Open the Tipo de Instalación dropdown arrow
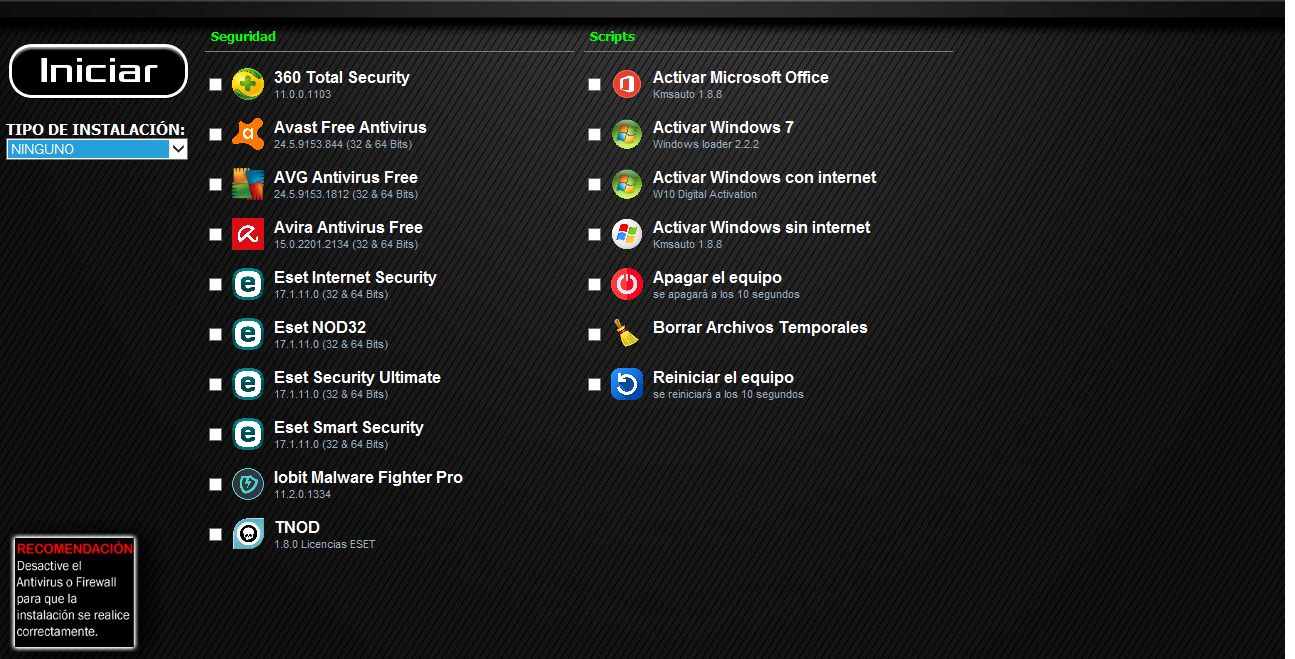This screenshot has height=659, width=1295. click(x=178, y=149)
